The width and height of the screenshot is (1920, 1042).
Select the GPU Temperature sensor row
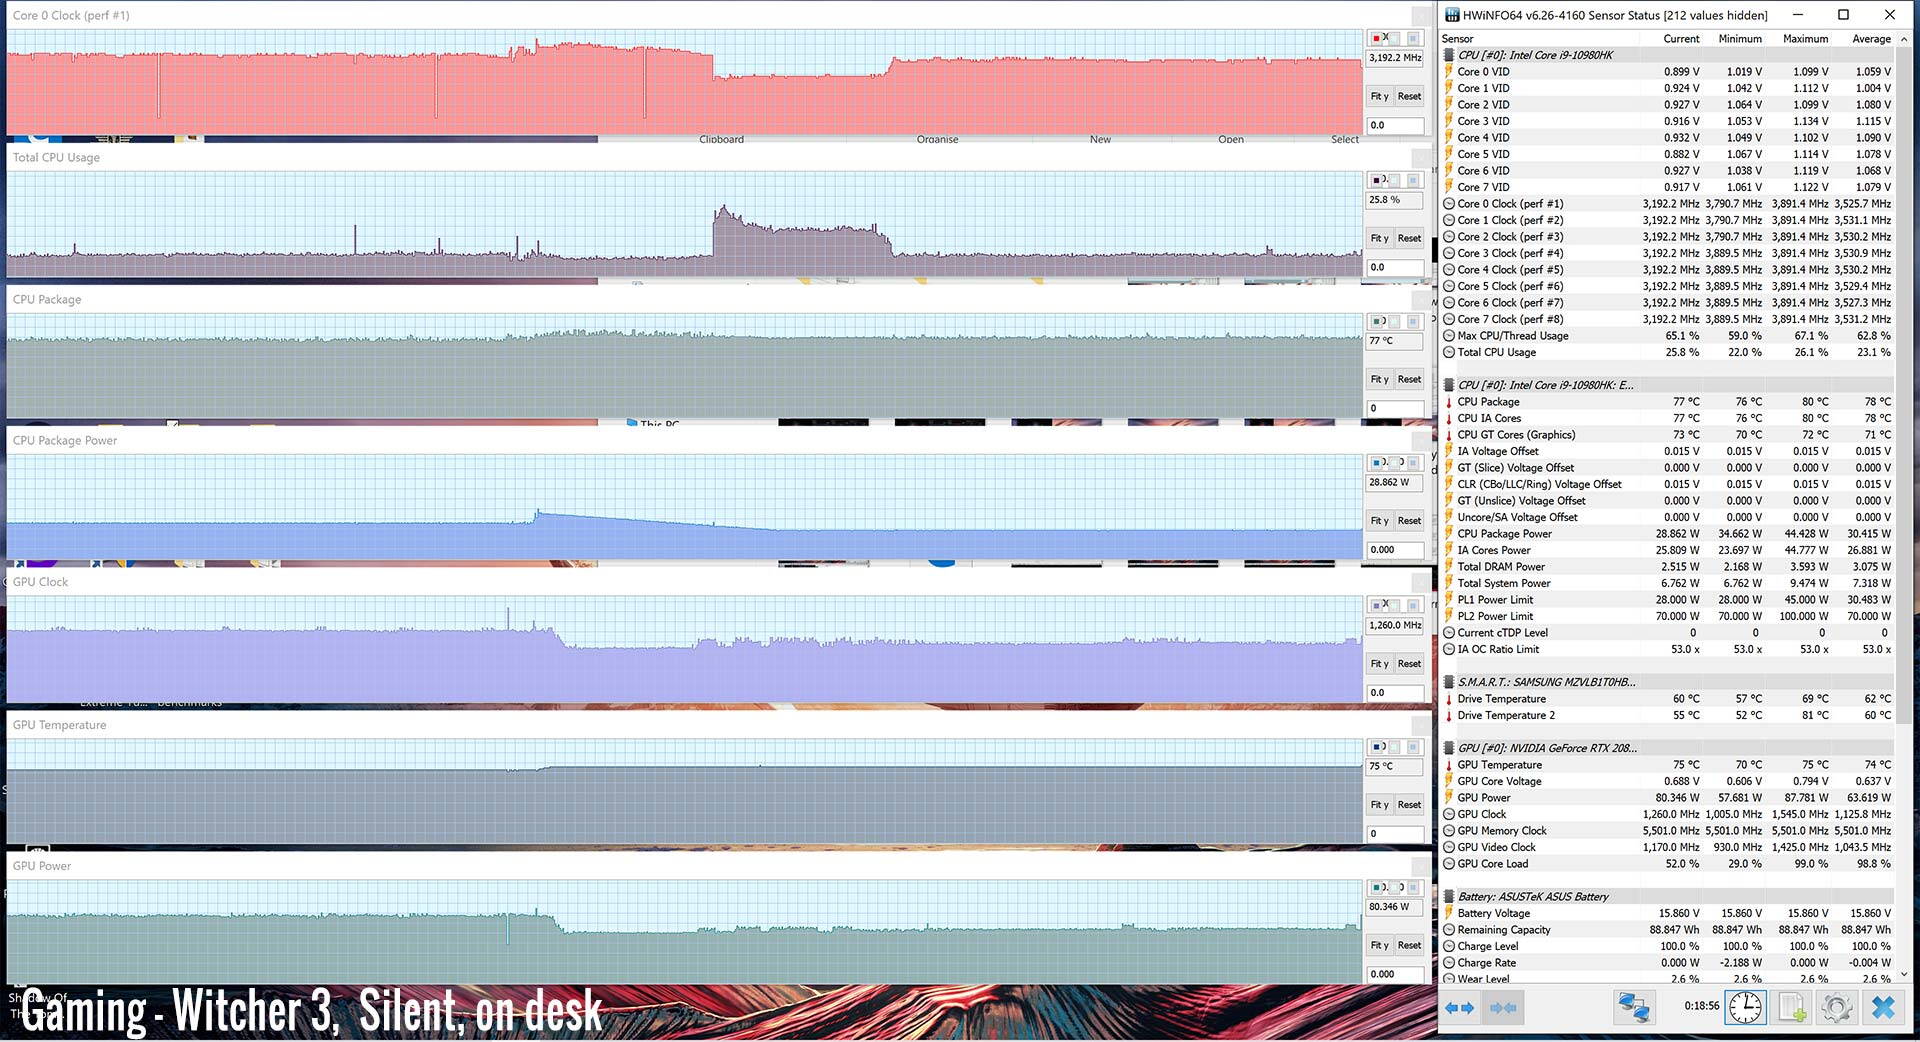point(1499,765)
